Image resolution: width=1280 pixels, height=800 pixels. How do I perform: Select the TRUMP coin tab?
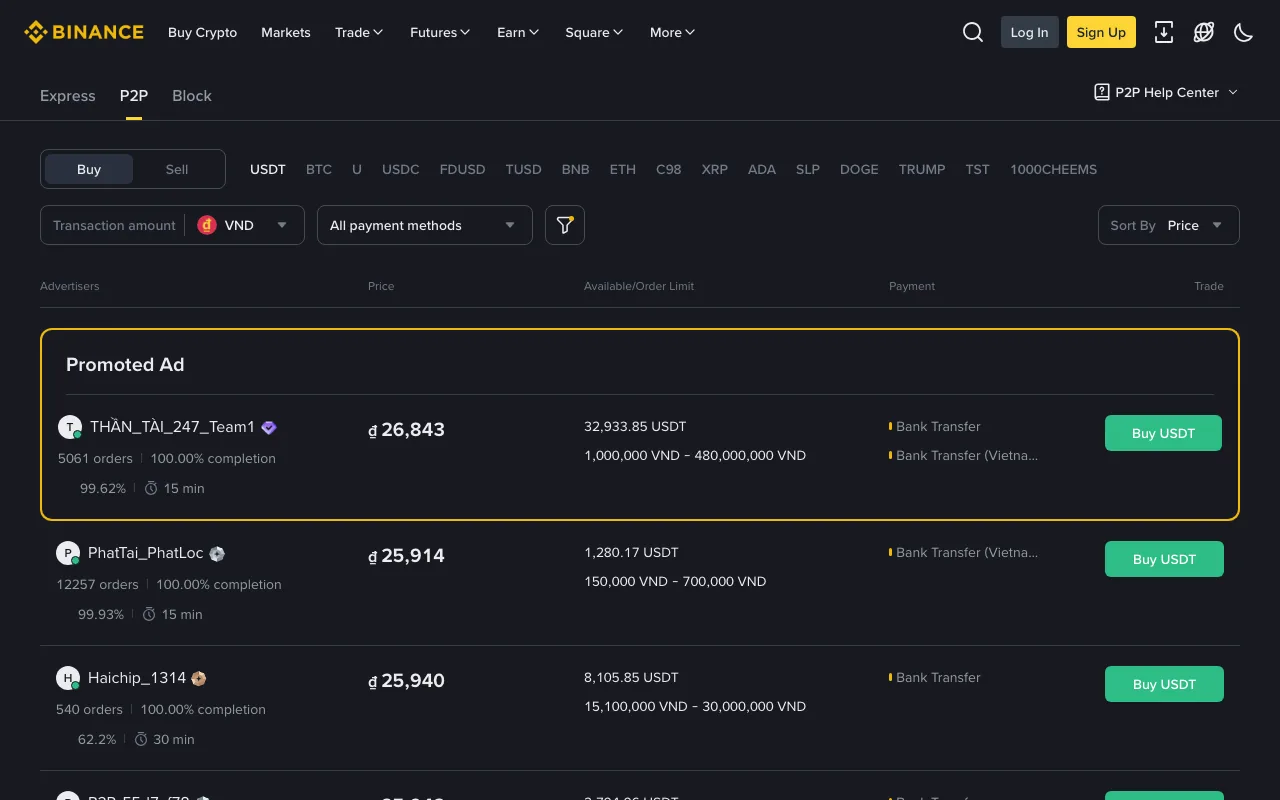(x=922, y=169)
